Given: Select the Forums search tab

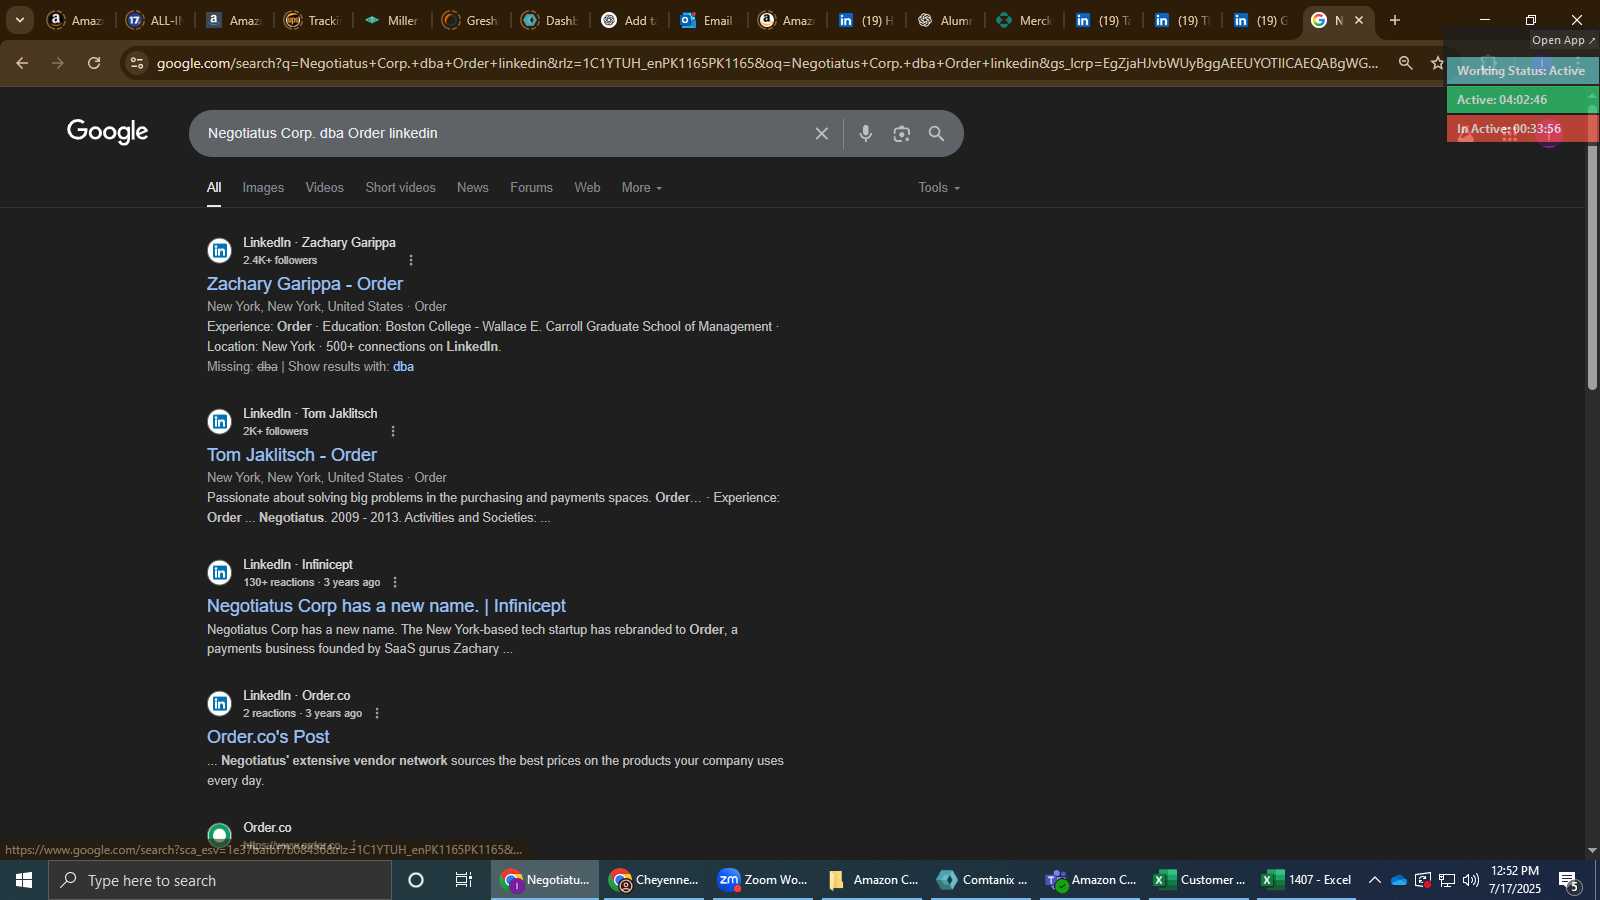Looking at the screenshot, I should [x=531, y=188].
